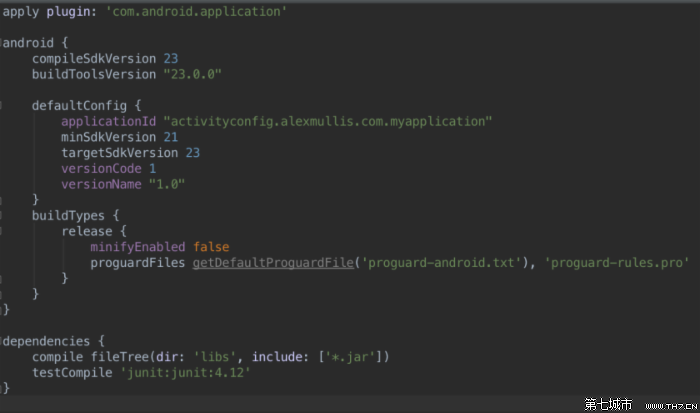Click the 'android' block name
Viewport: 700px width, 413px height.
28,43
